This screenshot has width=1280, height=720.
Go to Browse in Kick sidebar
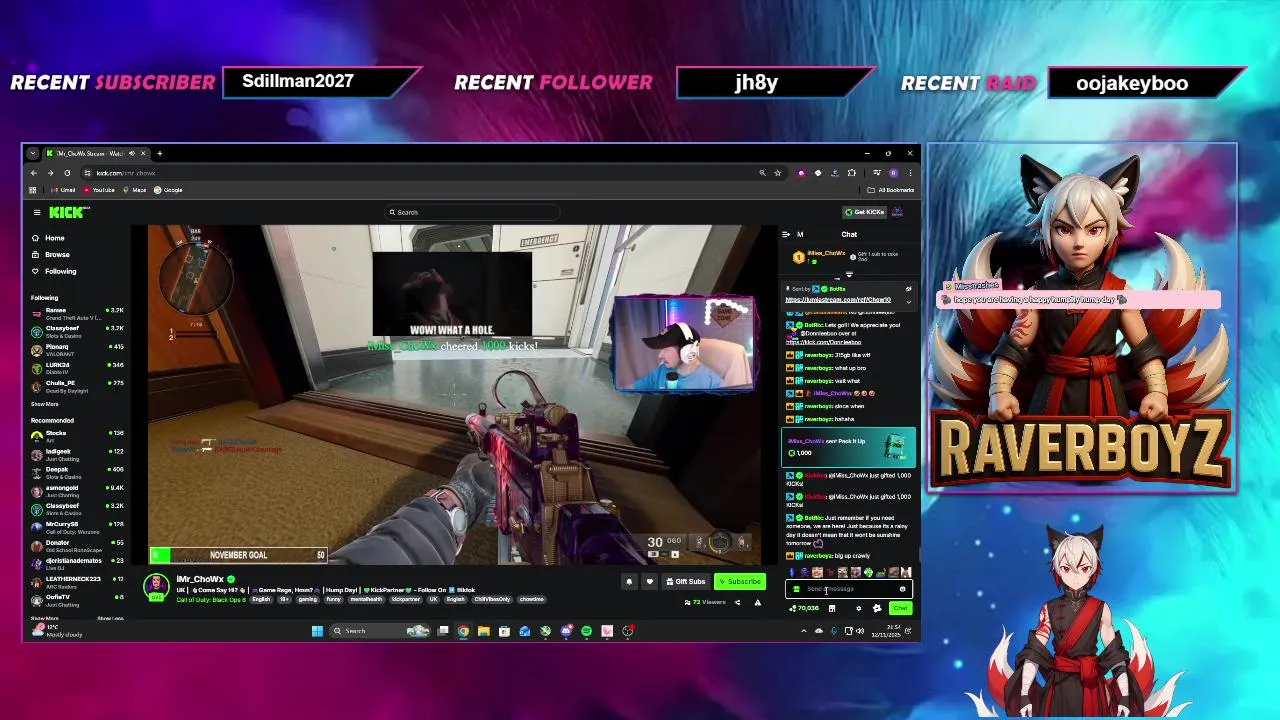tap(50, 255)
